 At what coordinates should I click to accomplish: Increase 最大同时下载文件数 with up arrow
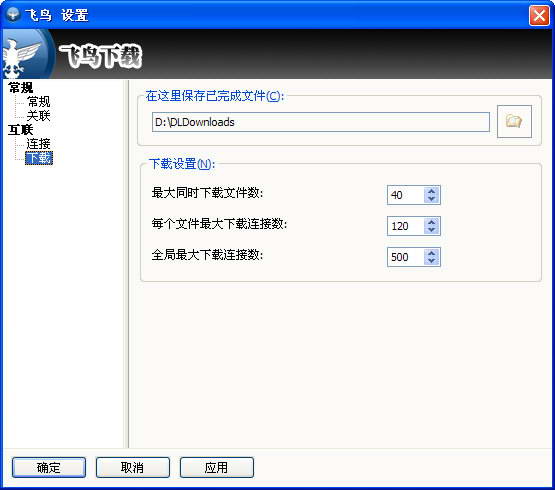[431, 191]
